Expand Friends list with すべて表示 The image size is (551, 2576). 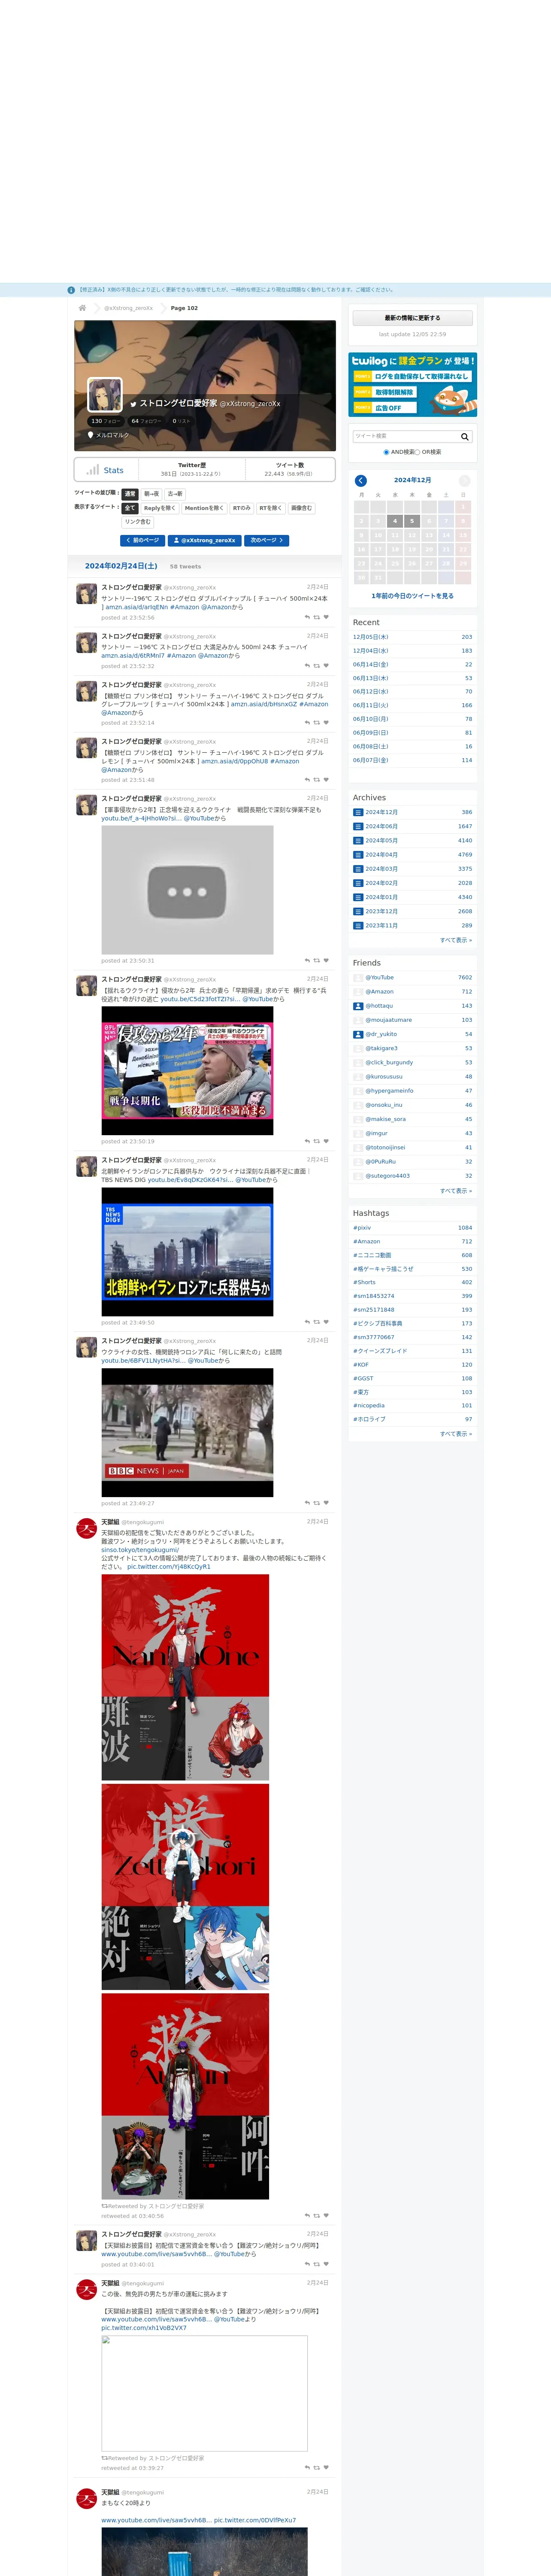pos(456,1191)
